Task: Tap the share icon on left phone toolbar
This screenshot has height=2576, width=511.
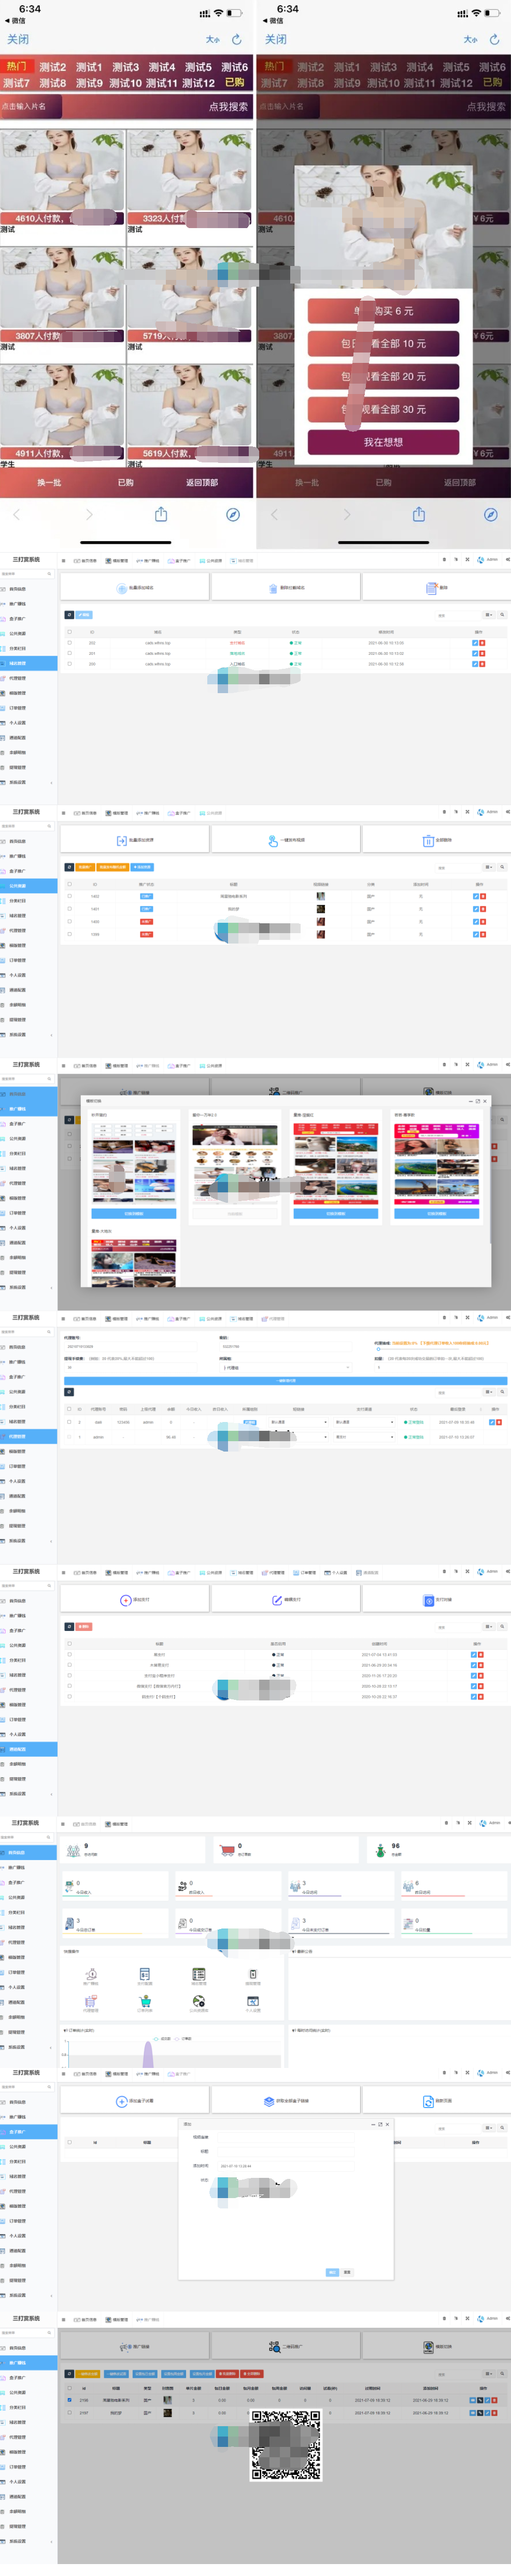Action: [x=160, y=514]
